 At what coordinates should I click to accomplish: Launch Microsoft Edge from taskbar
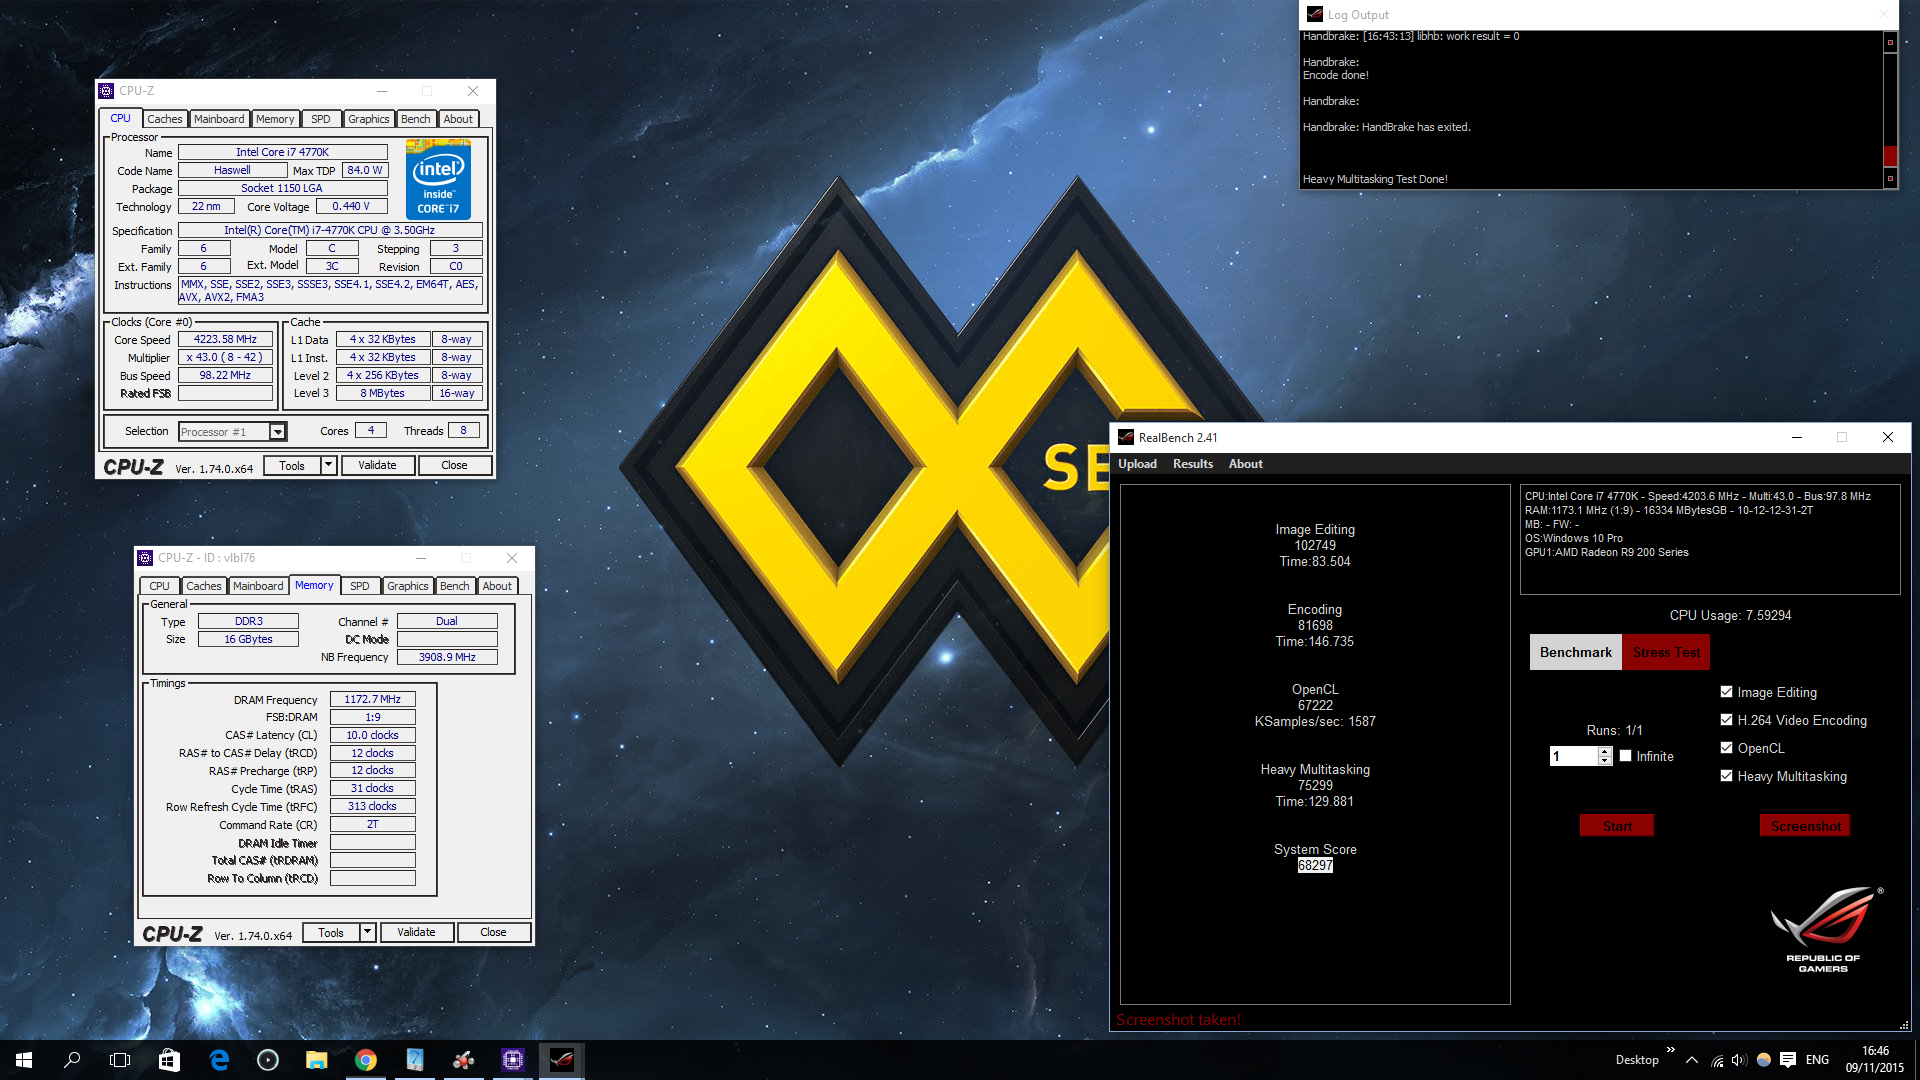(x=219, y=1060)
